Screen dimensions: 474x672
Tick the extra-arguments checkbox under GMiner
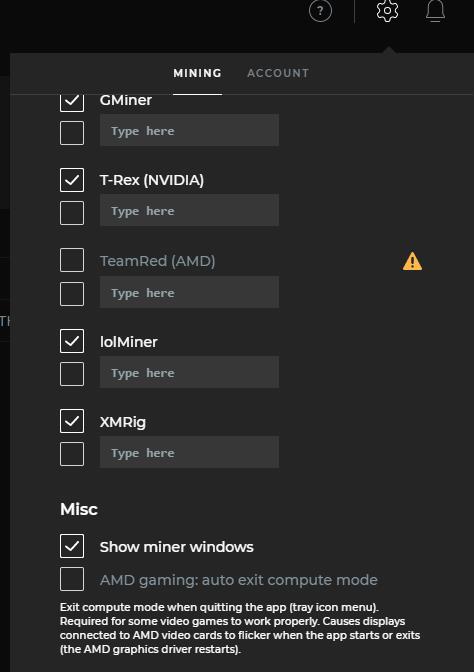coord(72,133)
